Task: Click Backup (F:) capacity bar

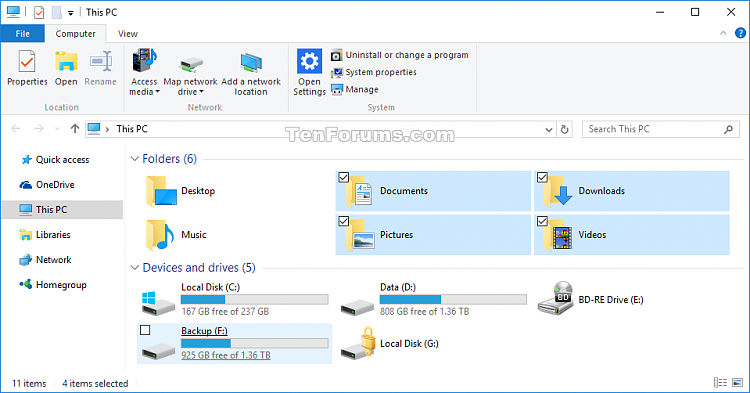Action: coord(254,343)
